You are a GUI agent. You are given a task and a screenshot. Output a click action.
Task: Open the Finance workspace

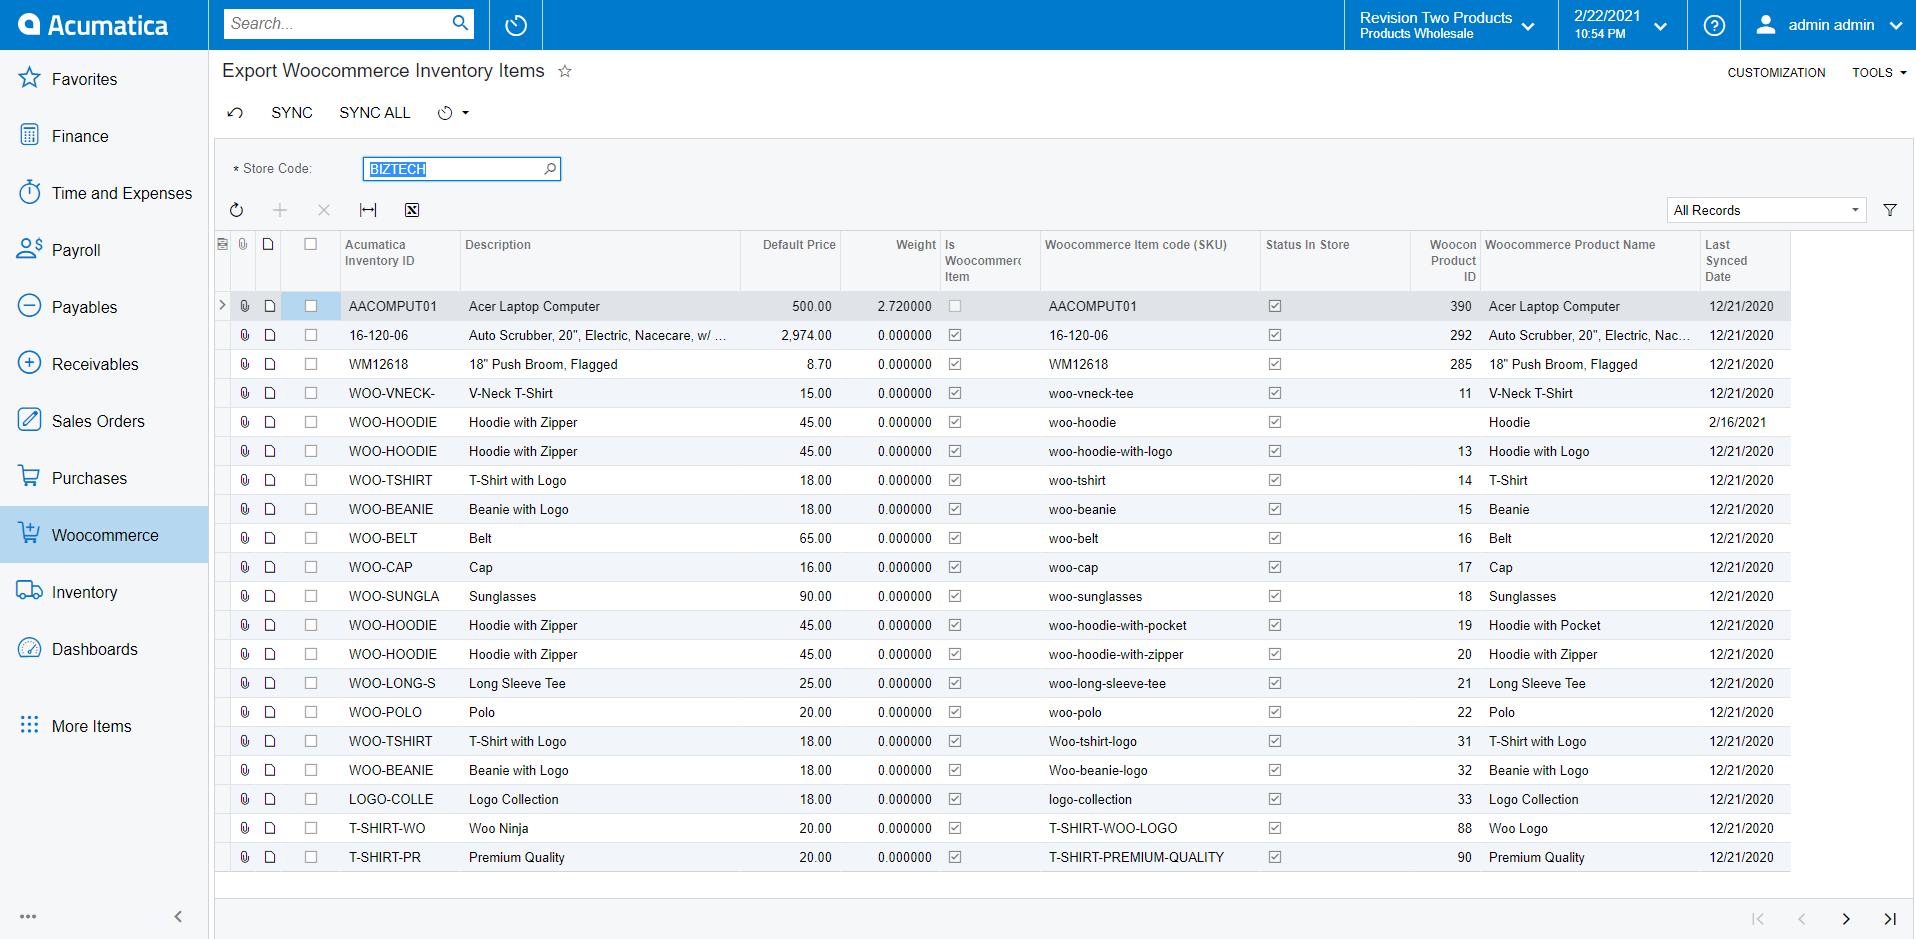104,136
